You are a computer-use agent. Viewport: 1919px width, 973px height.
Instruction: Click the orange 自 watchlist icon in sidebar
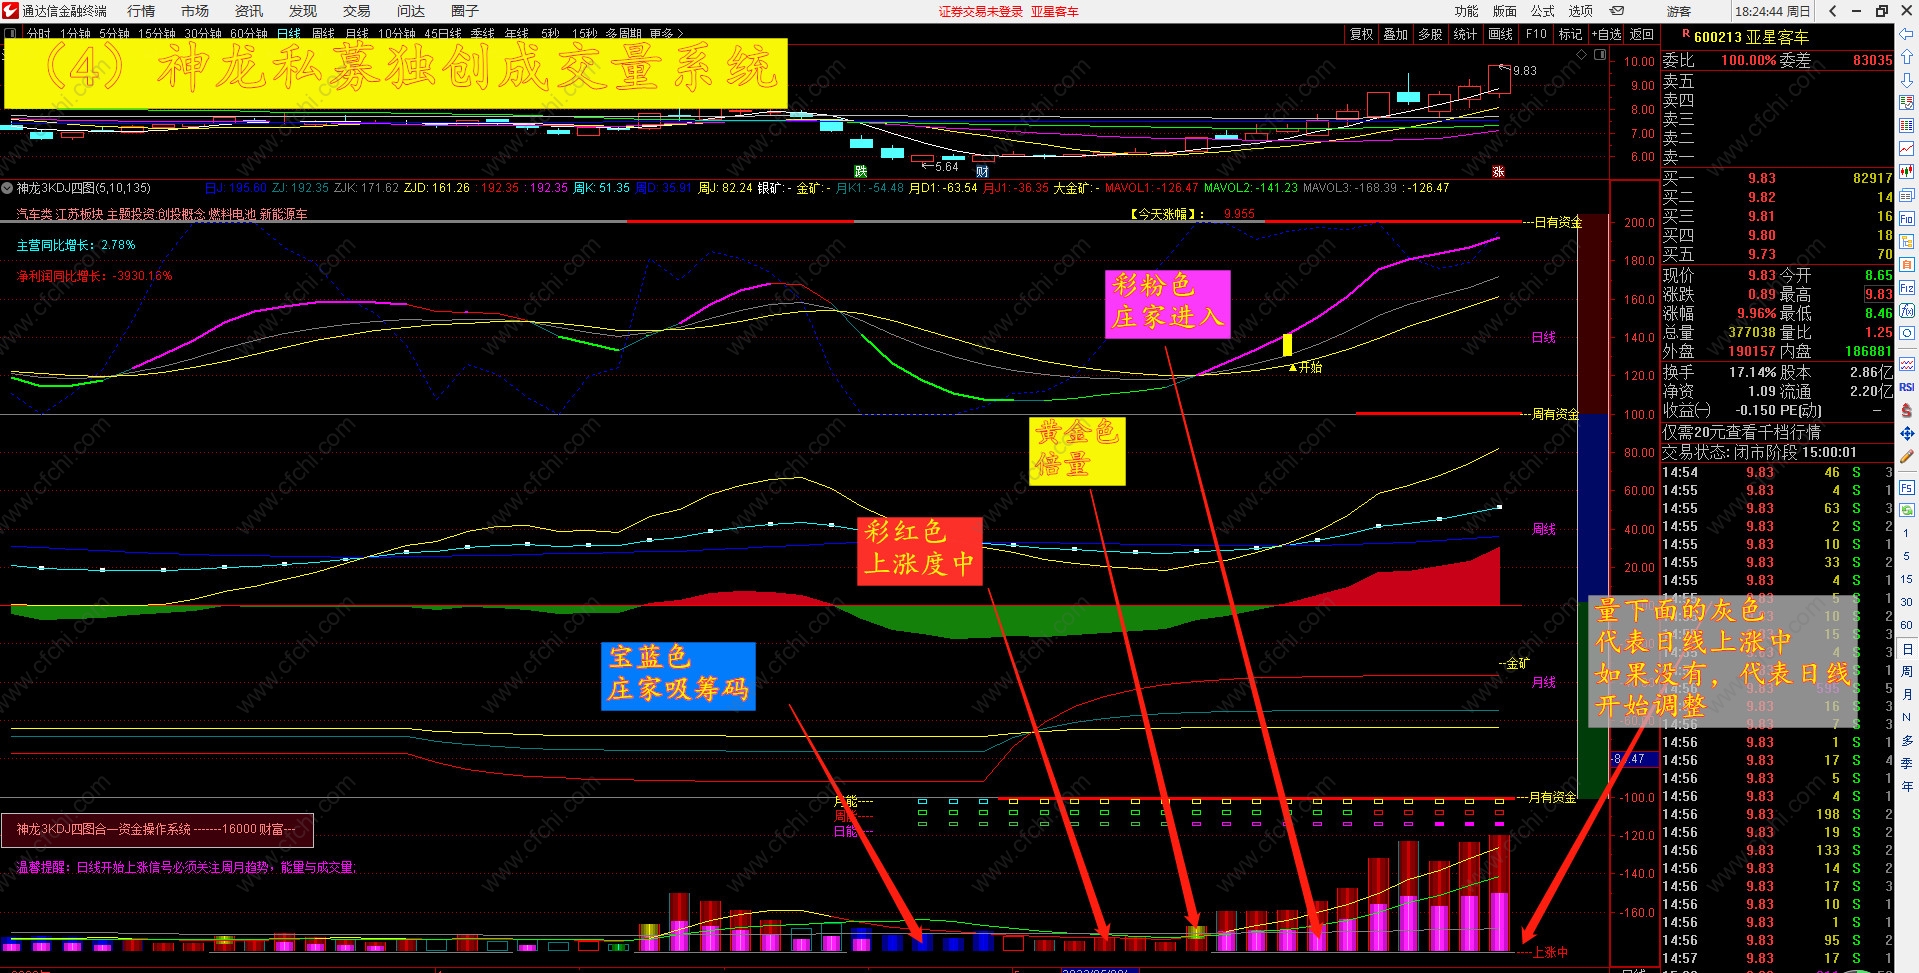[1906, 264]
